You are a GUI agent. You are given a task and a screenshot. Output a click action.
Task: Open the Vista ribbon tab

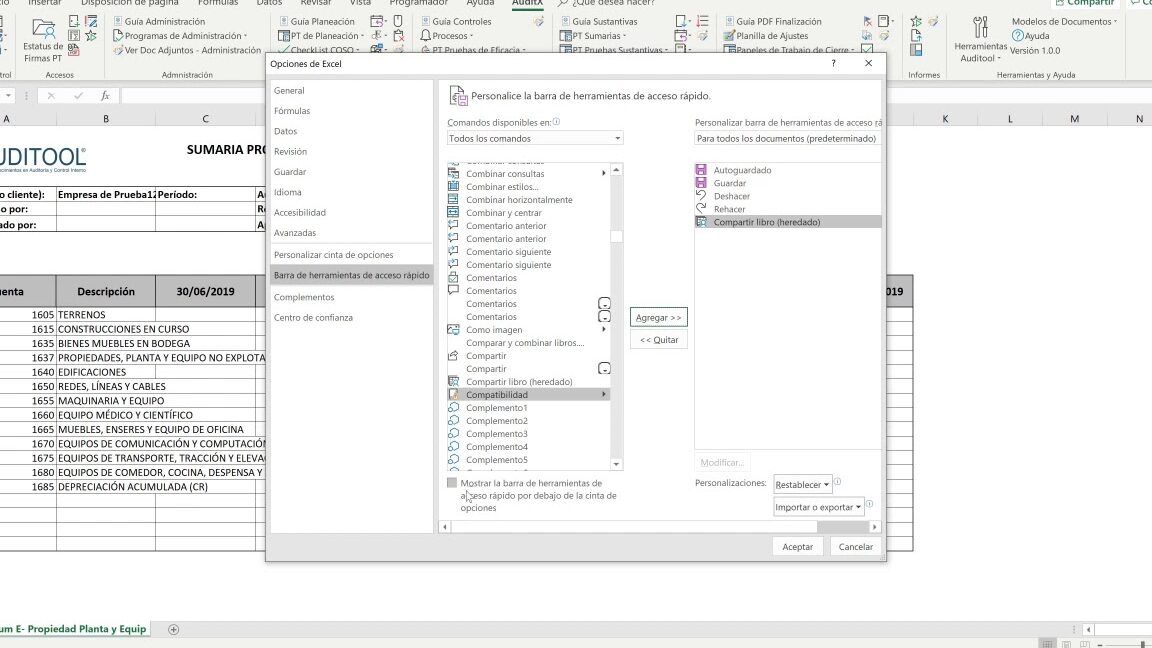click(x=360, y=3)
